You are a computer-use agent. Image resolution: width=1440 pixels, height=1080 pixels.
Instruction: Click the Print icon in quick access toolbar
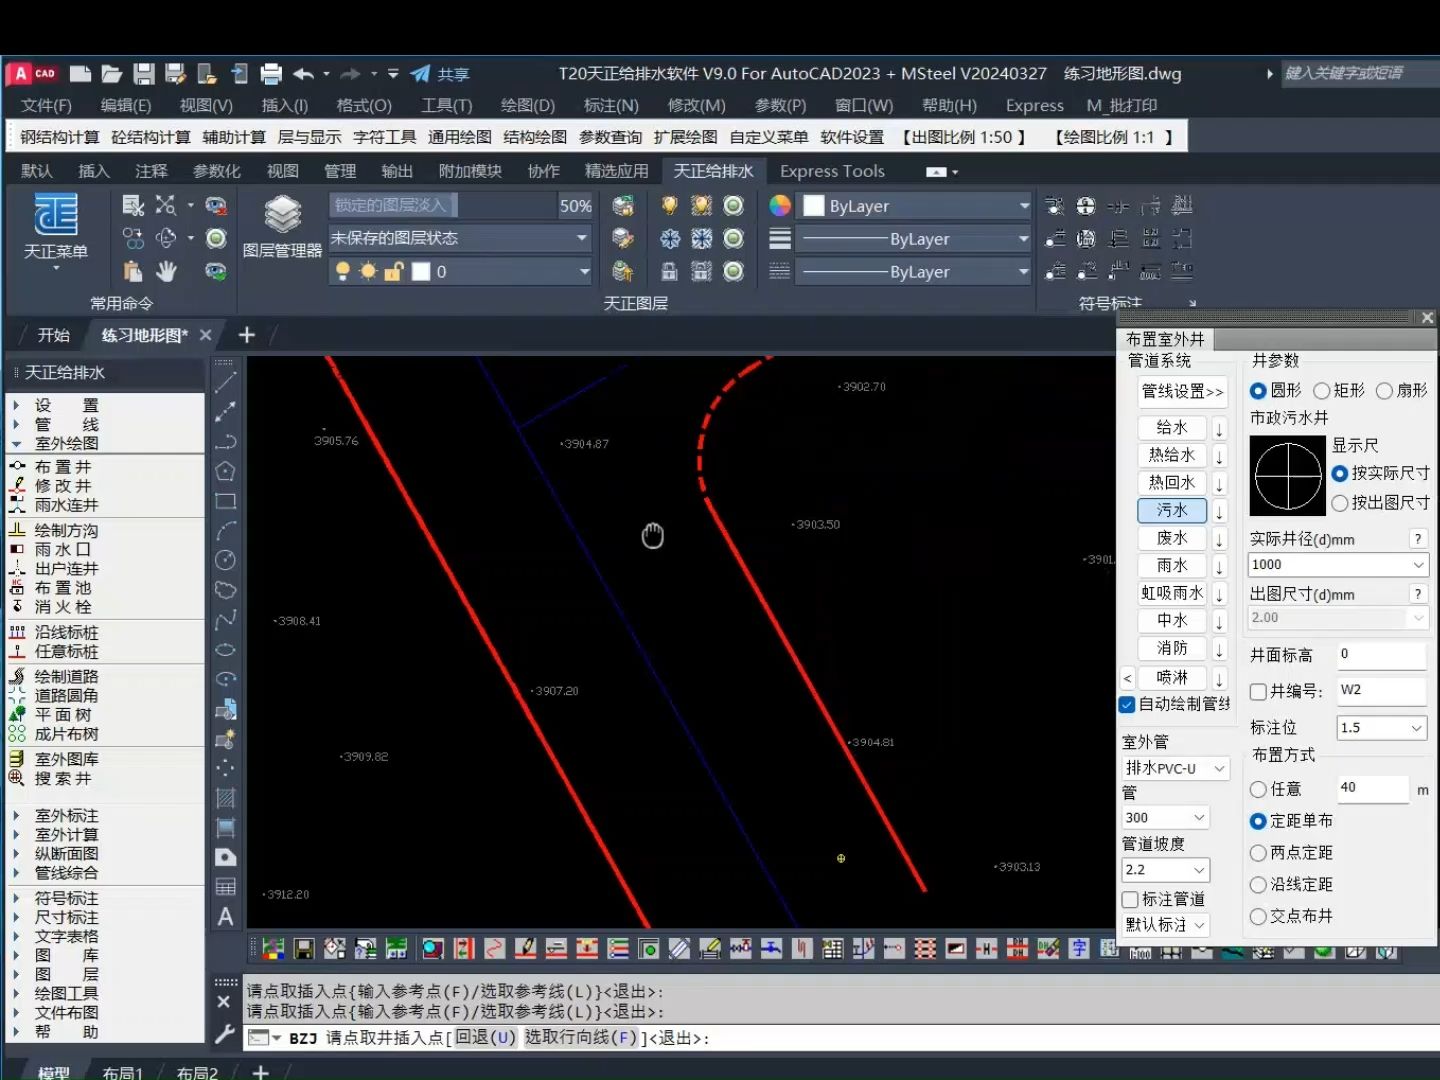tap(271, 74)
